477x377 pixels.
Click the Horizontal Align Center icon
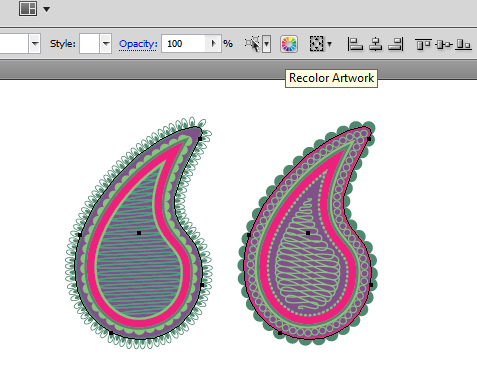click(376, 44)
